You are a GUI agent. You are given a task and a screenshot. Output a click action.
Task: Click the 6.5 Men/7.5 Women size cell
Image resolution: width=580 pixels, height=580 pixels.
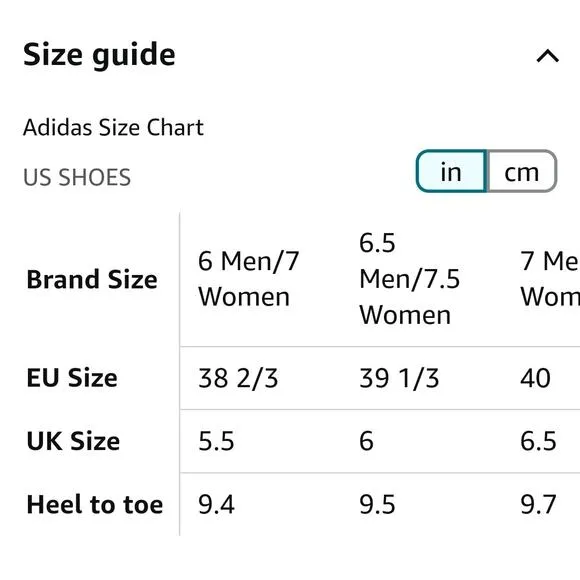click(410, 279)
